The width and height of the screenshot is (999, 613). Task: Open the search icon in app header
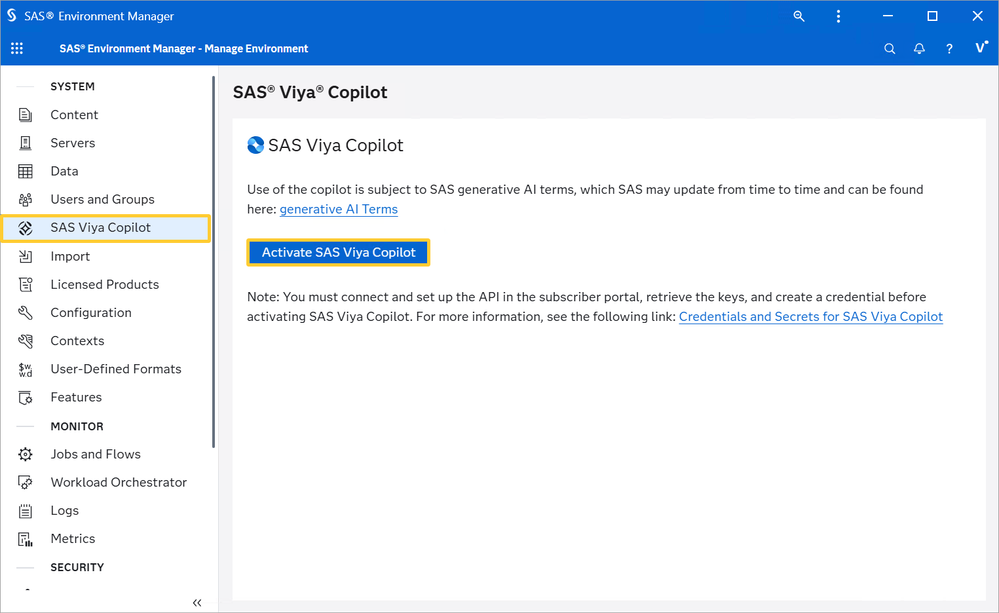tap(889, 48)
